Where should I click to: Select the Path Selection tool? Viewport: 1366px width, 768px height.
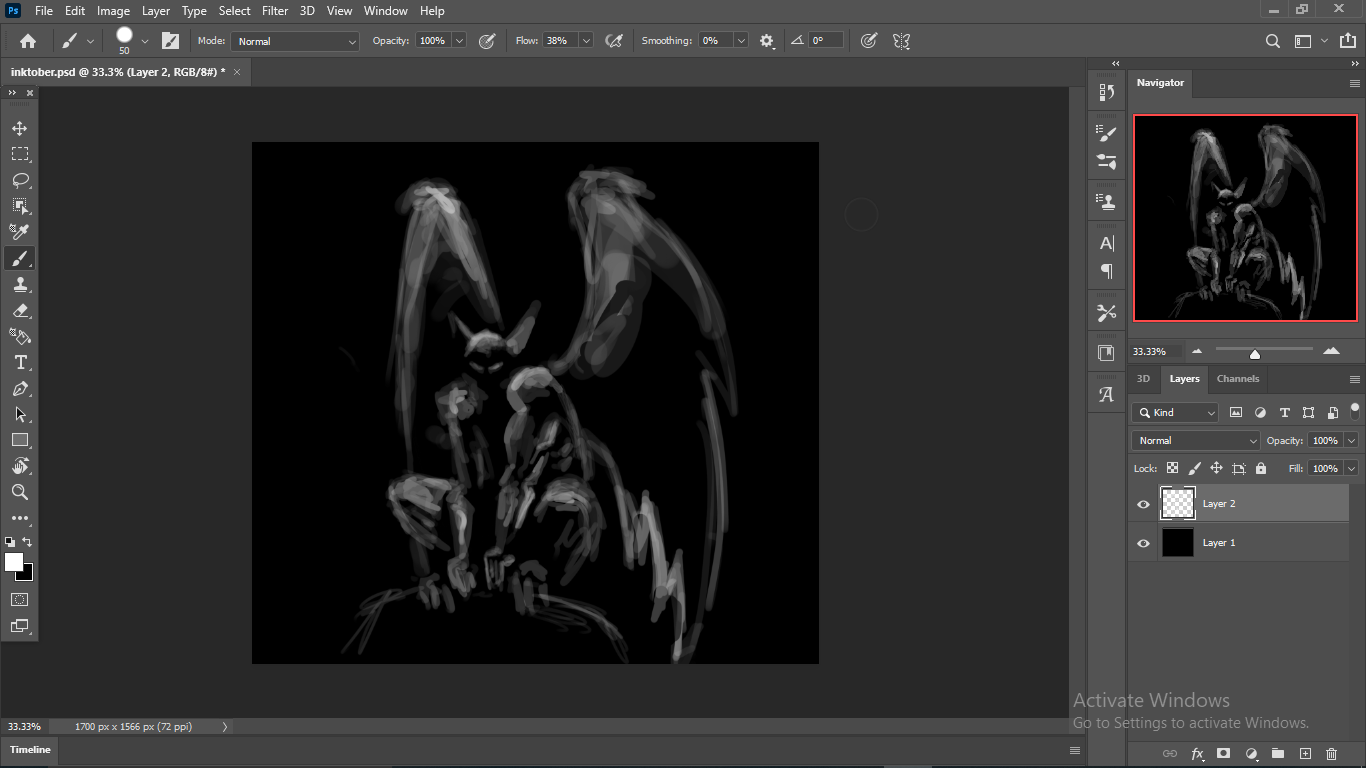click(20, 414)
